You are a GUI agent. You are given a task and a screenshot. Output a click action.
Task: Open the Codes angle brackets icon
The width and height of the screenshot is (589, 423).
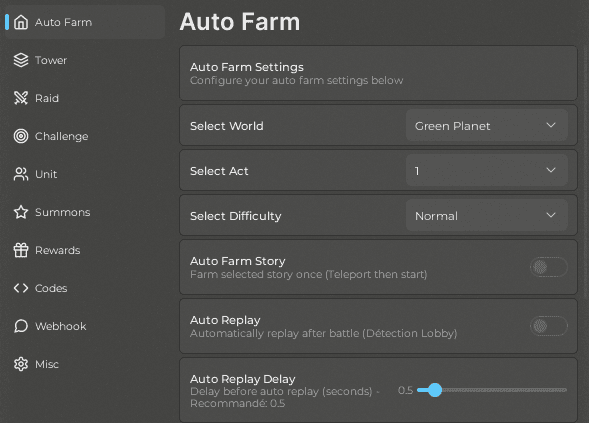point(21,288)
